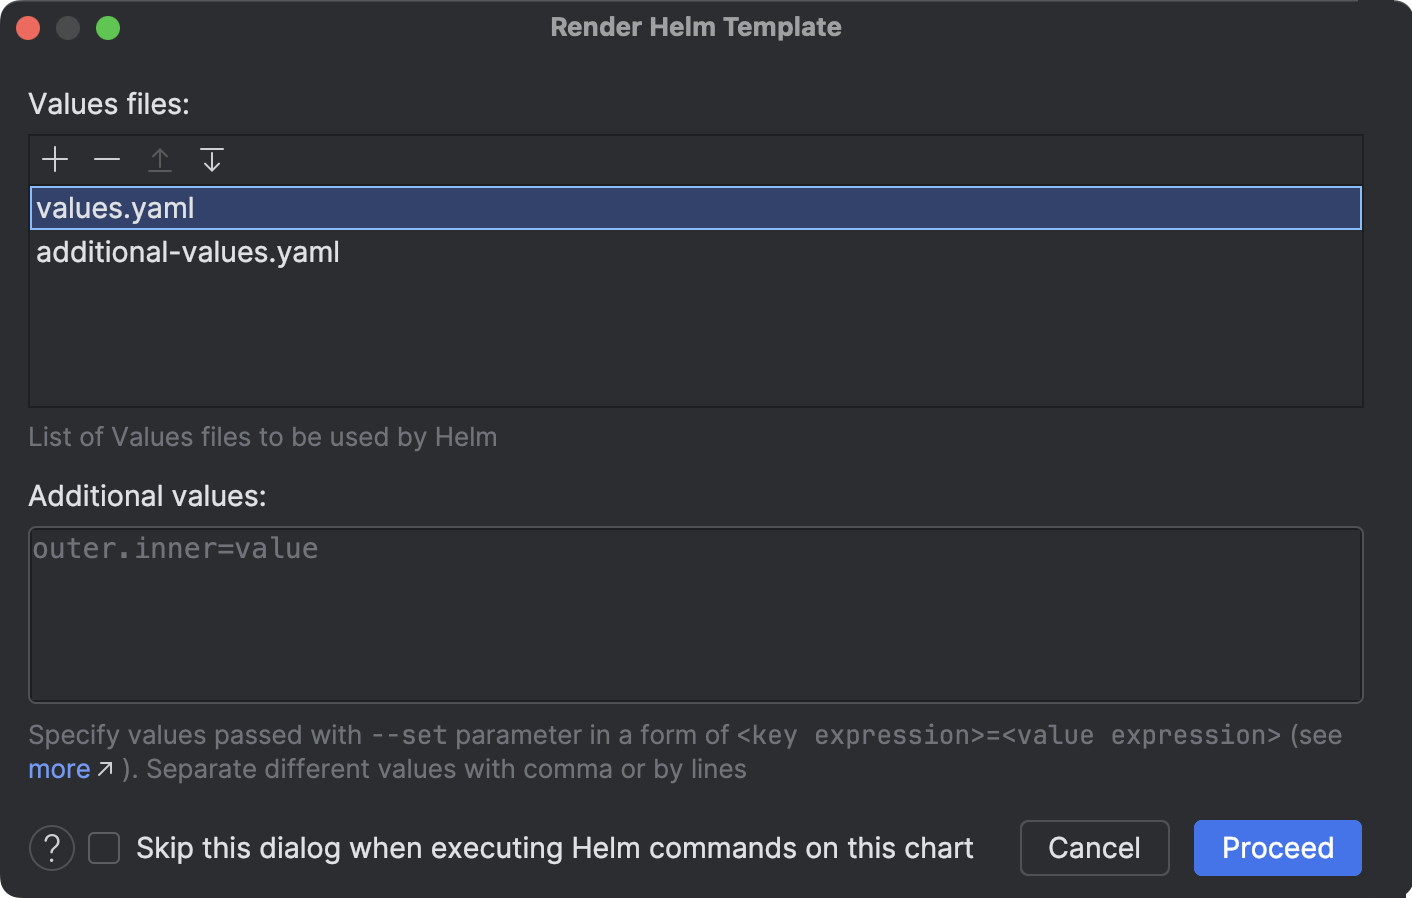Image resolution: width=1412 pixels, height=898 pixels.
Task: Cancel the Render Helm Template dialog
Action: [x=1094, y=847]
